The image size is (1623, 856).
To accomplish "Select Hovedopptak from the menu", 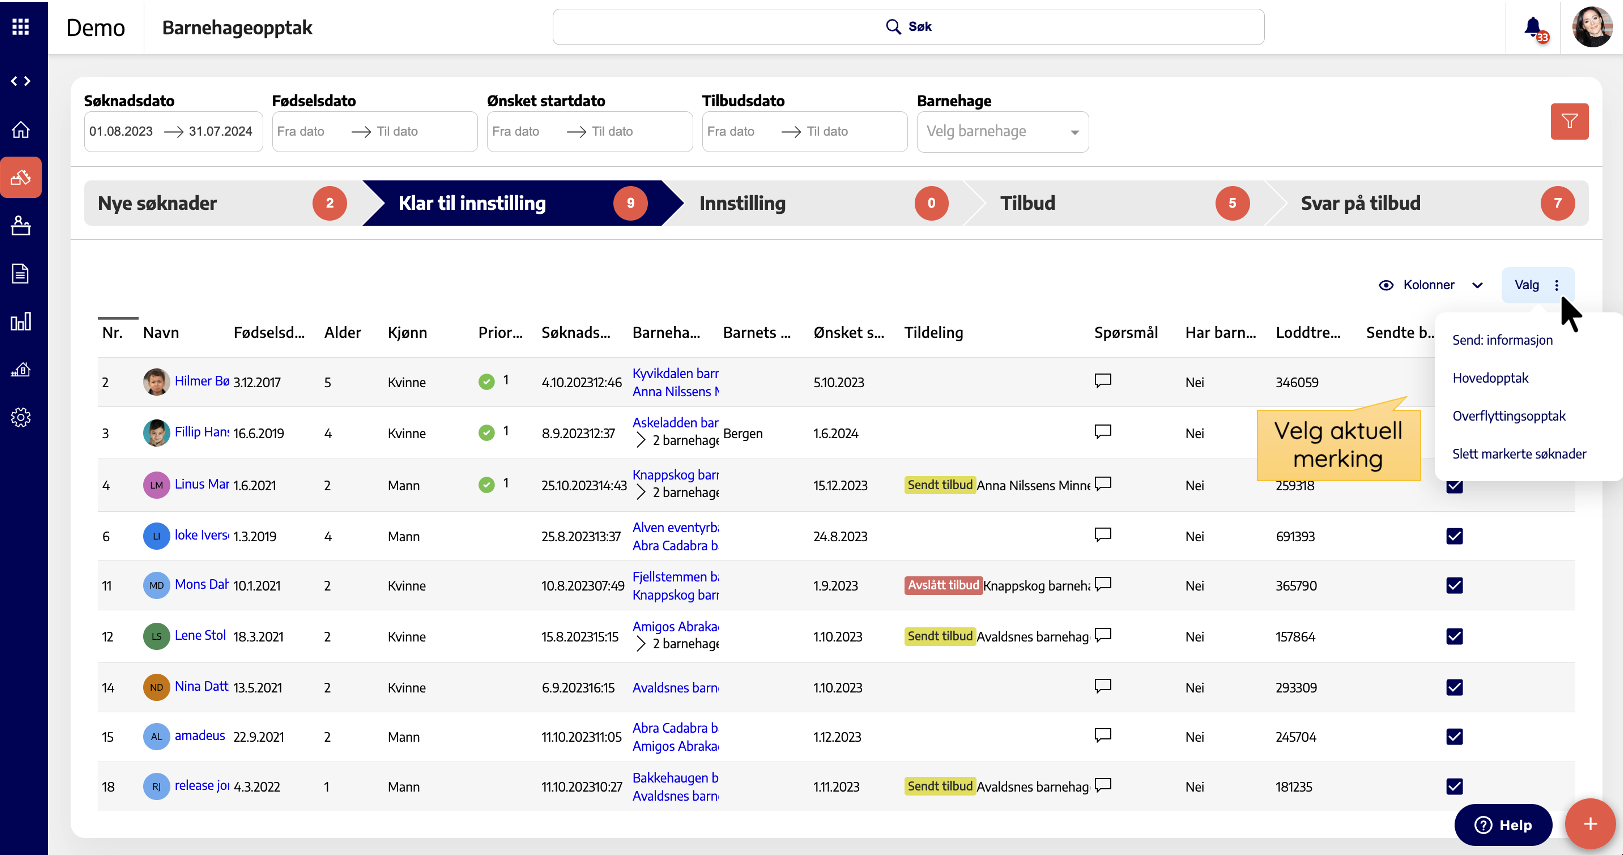I will pyautogui.click(x=1491, y=378).
